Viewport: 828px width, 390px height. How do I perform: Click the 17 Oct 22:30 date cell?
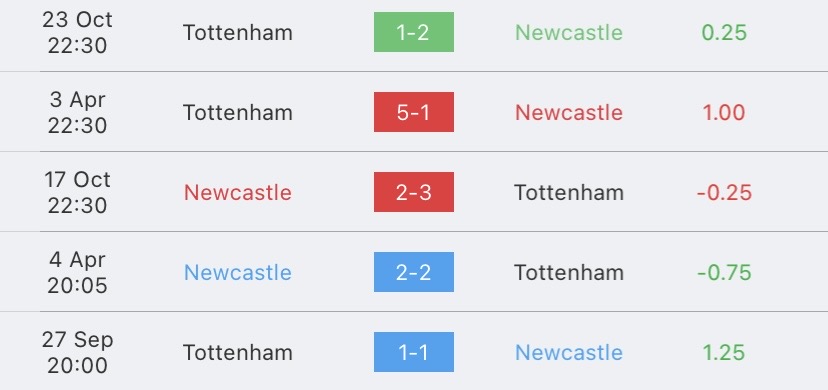(x=77, y=192)
